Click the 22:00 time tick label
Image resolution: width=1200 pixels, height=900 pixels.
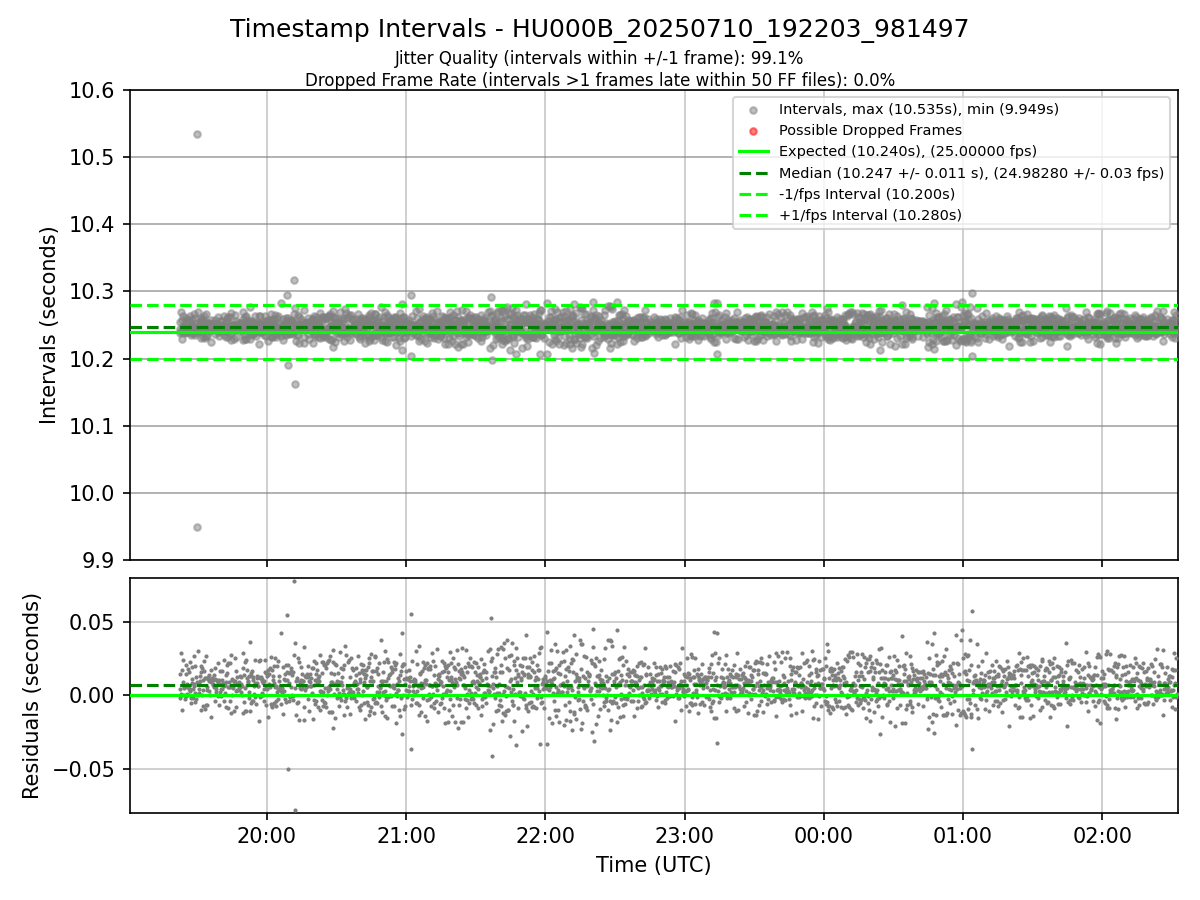[545, 834]
